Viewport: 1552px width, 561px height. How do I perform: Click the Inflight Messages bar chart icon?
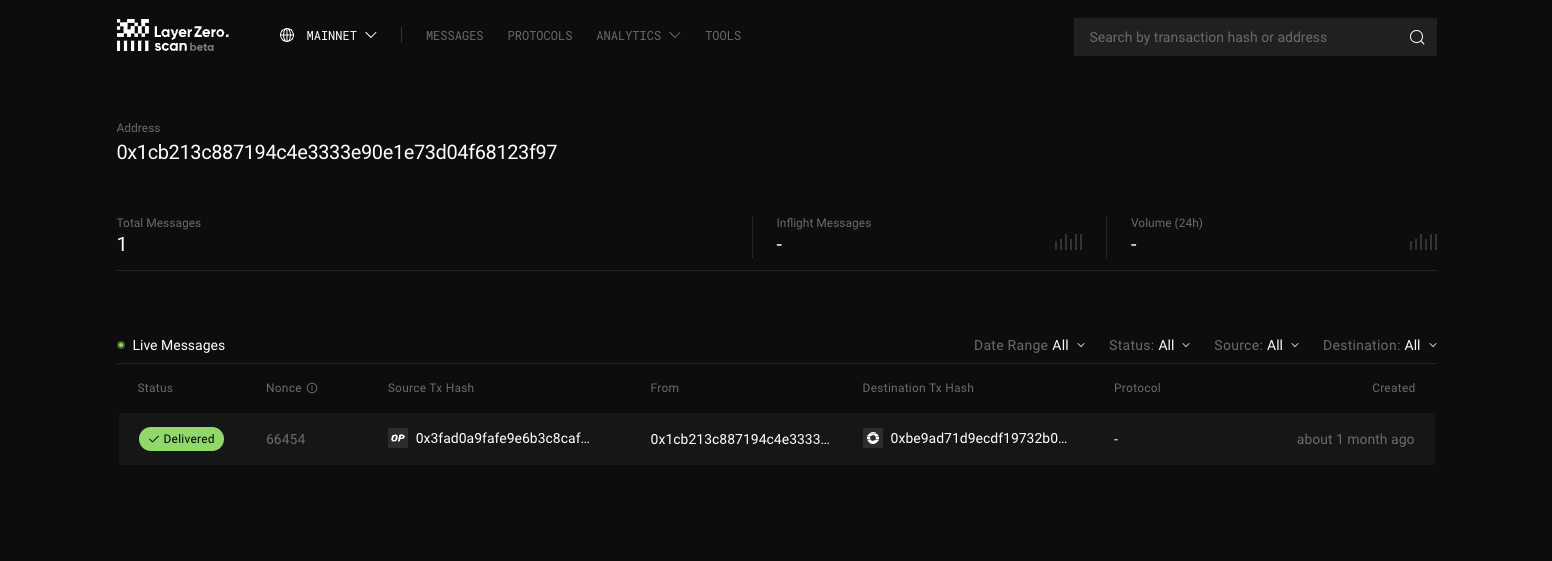click(1069, 242)
